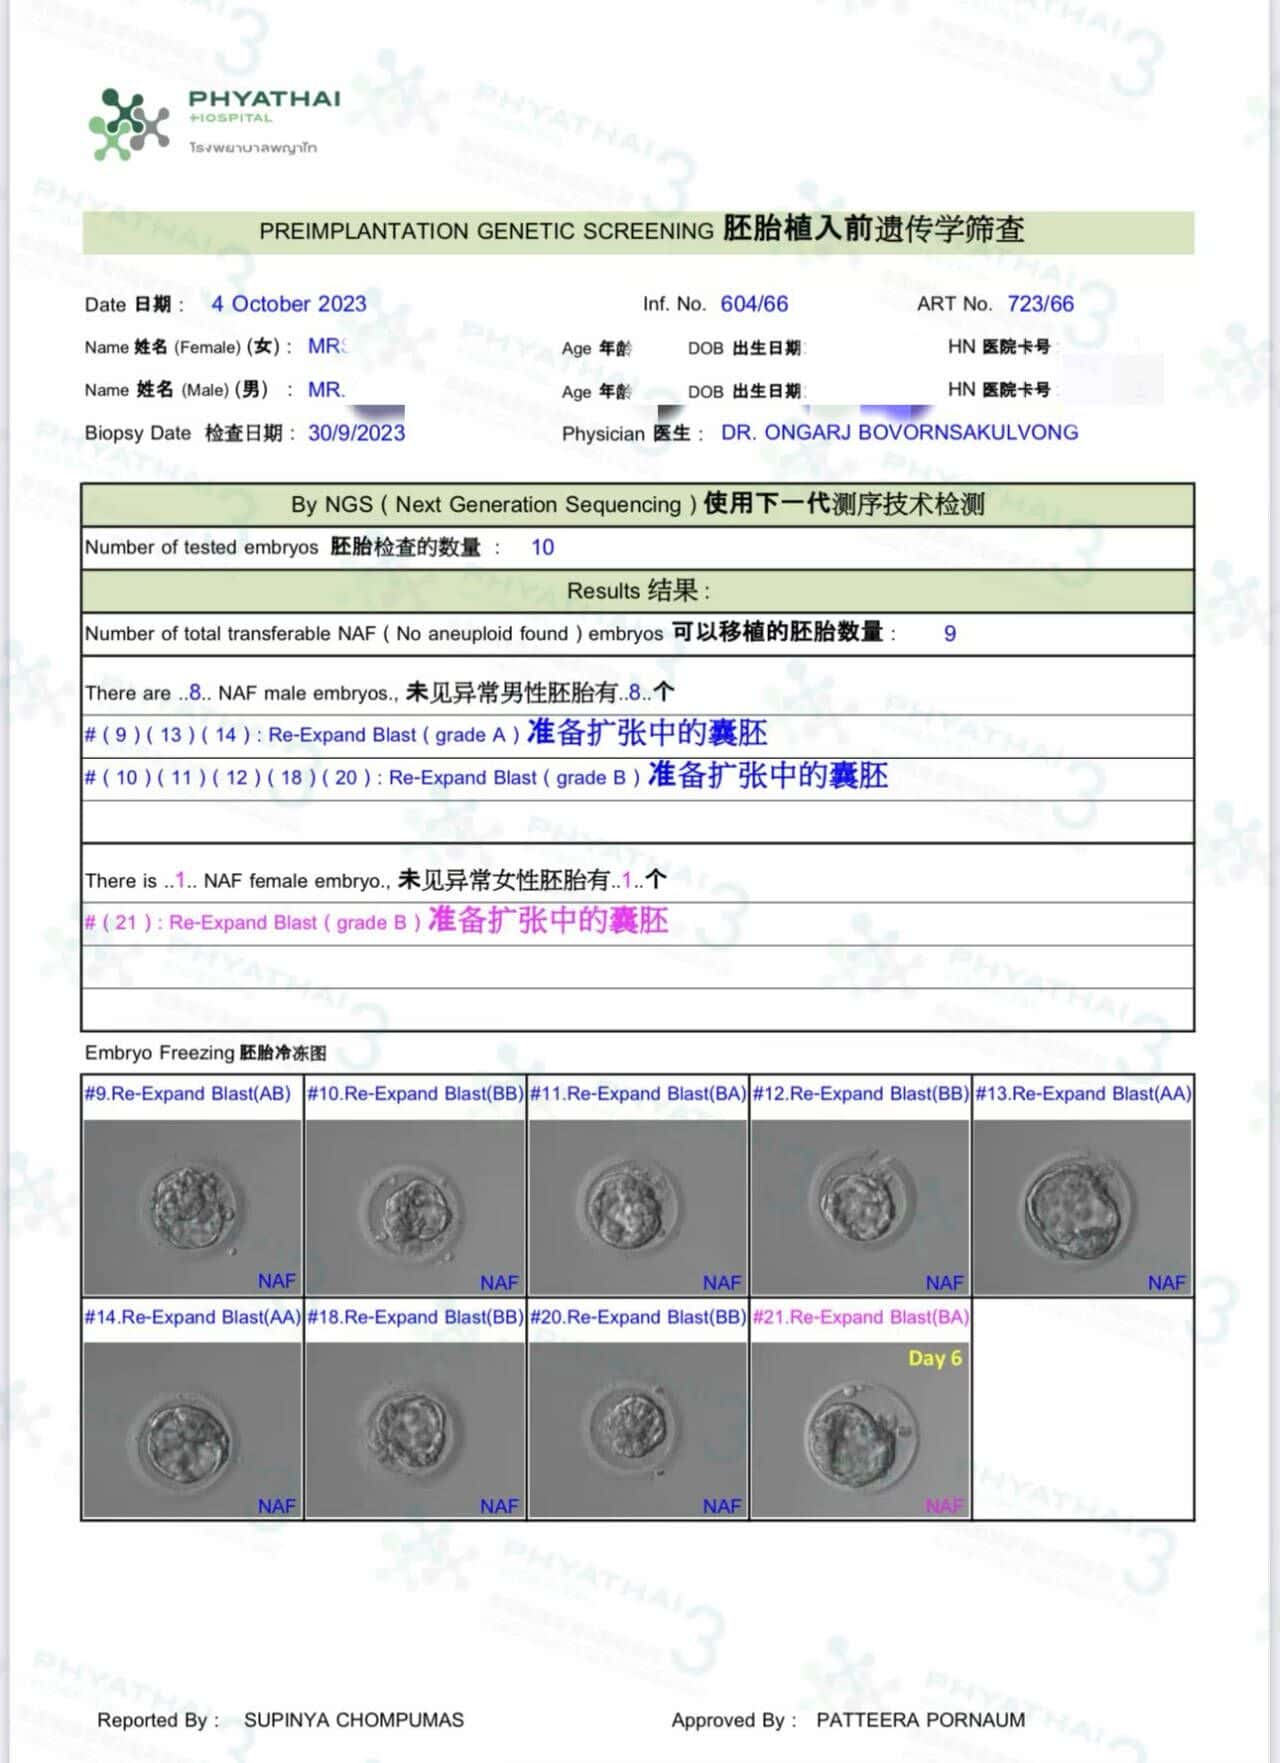Click the embryo #18 Re-Expand Blast(BB) photo
Image resolution: width=1280 pixels, height=1763 pixels.
coord(415,1430)
